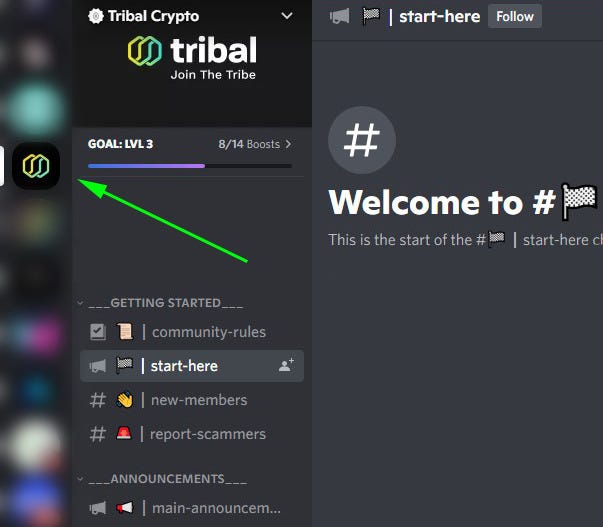
Task: Open the Tribal Crypto server icon in sidebar
Action: 36,166
